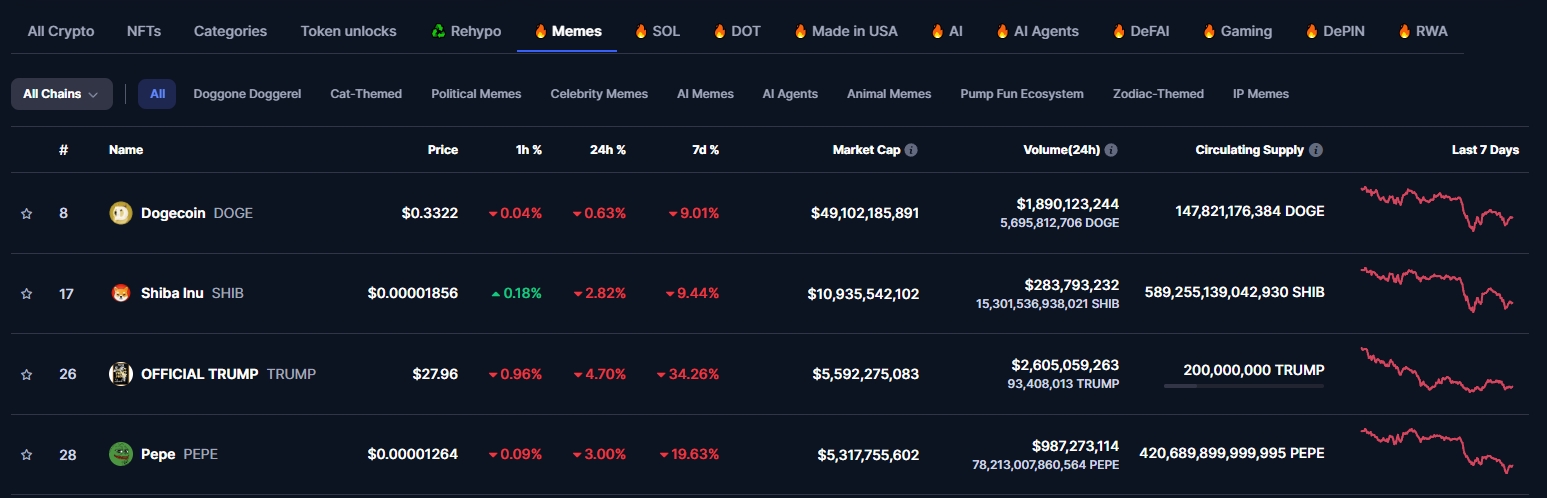Open the SOL trending tab
This screenshot has height=498, width=1547.
click(x=657, y=31)
